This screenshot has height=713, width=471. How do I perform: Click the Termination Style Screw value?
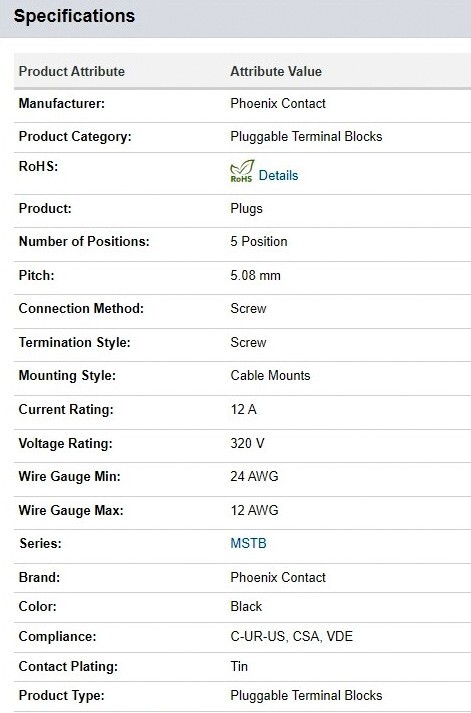[x=248, y=342]
